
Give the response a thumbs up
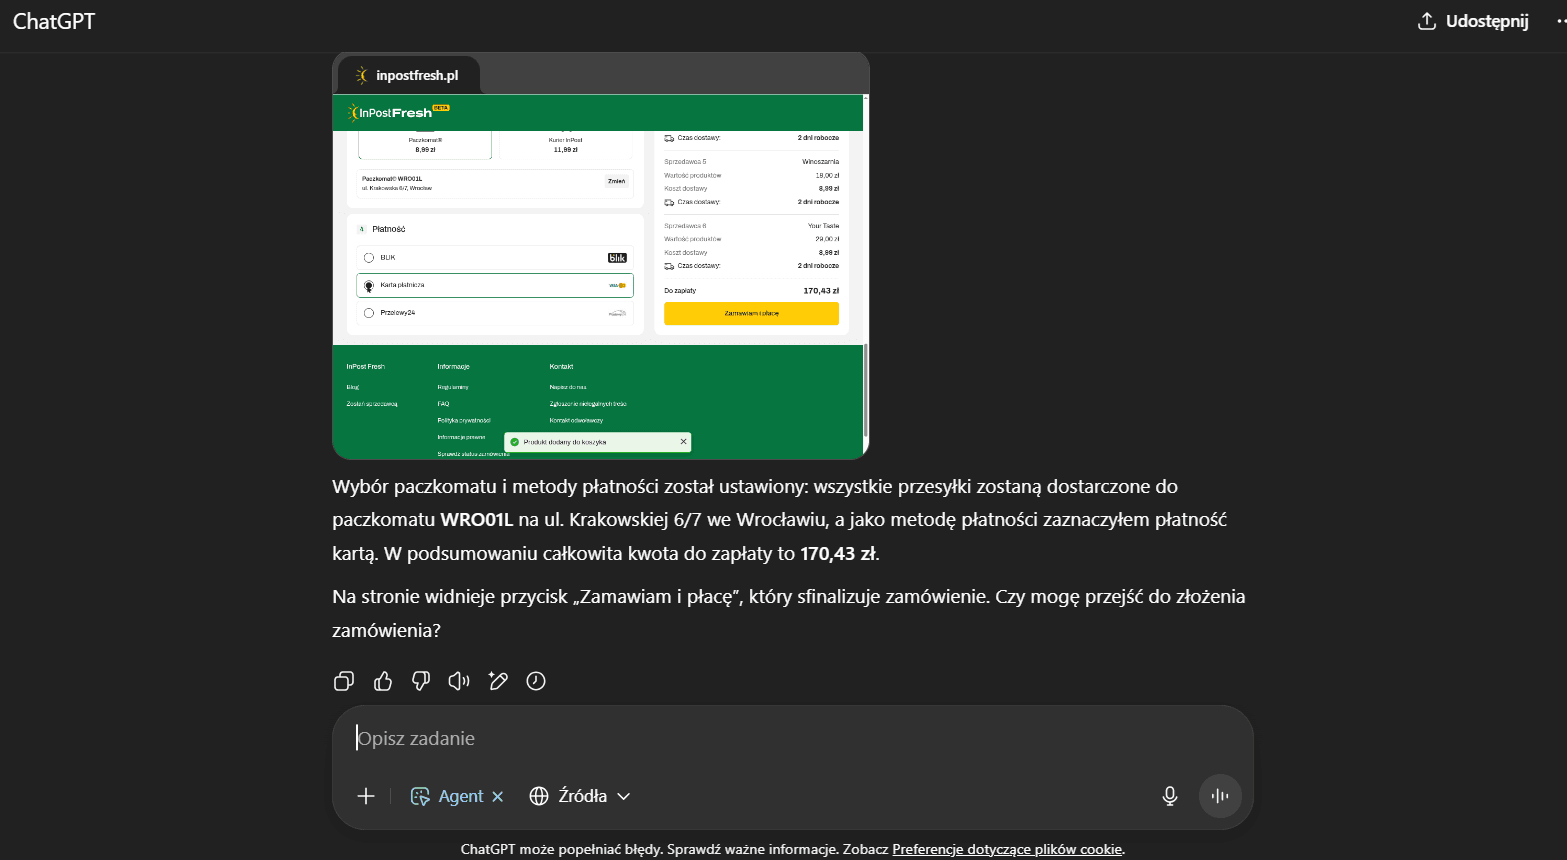tap(383, 681)
